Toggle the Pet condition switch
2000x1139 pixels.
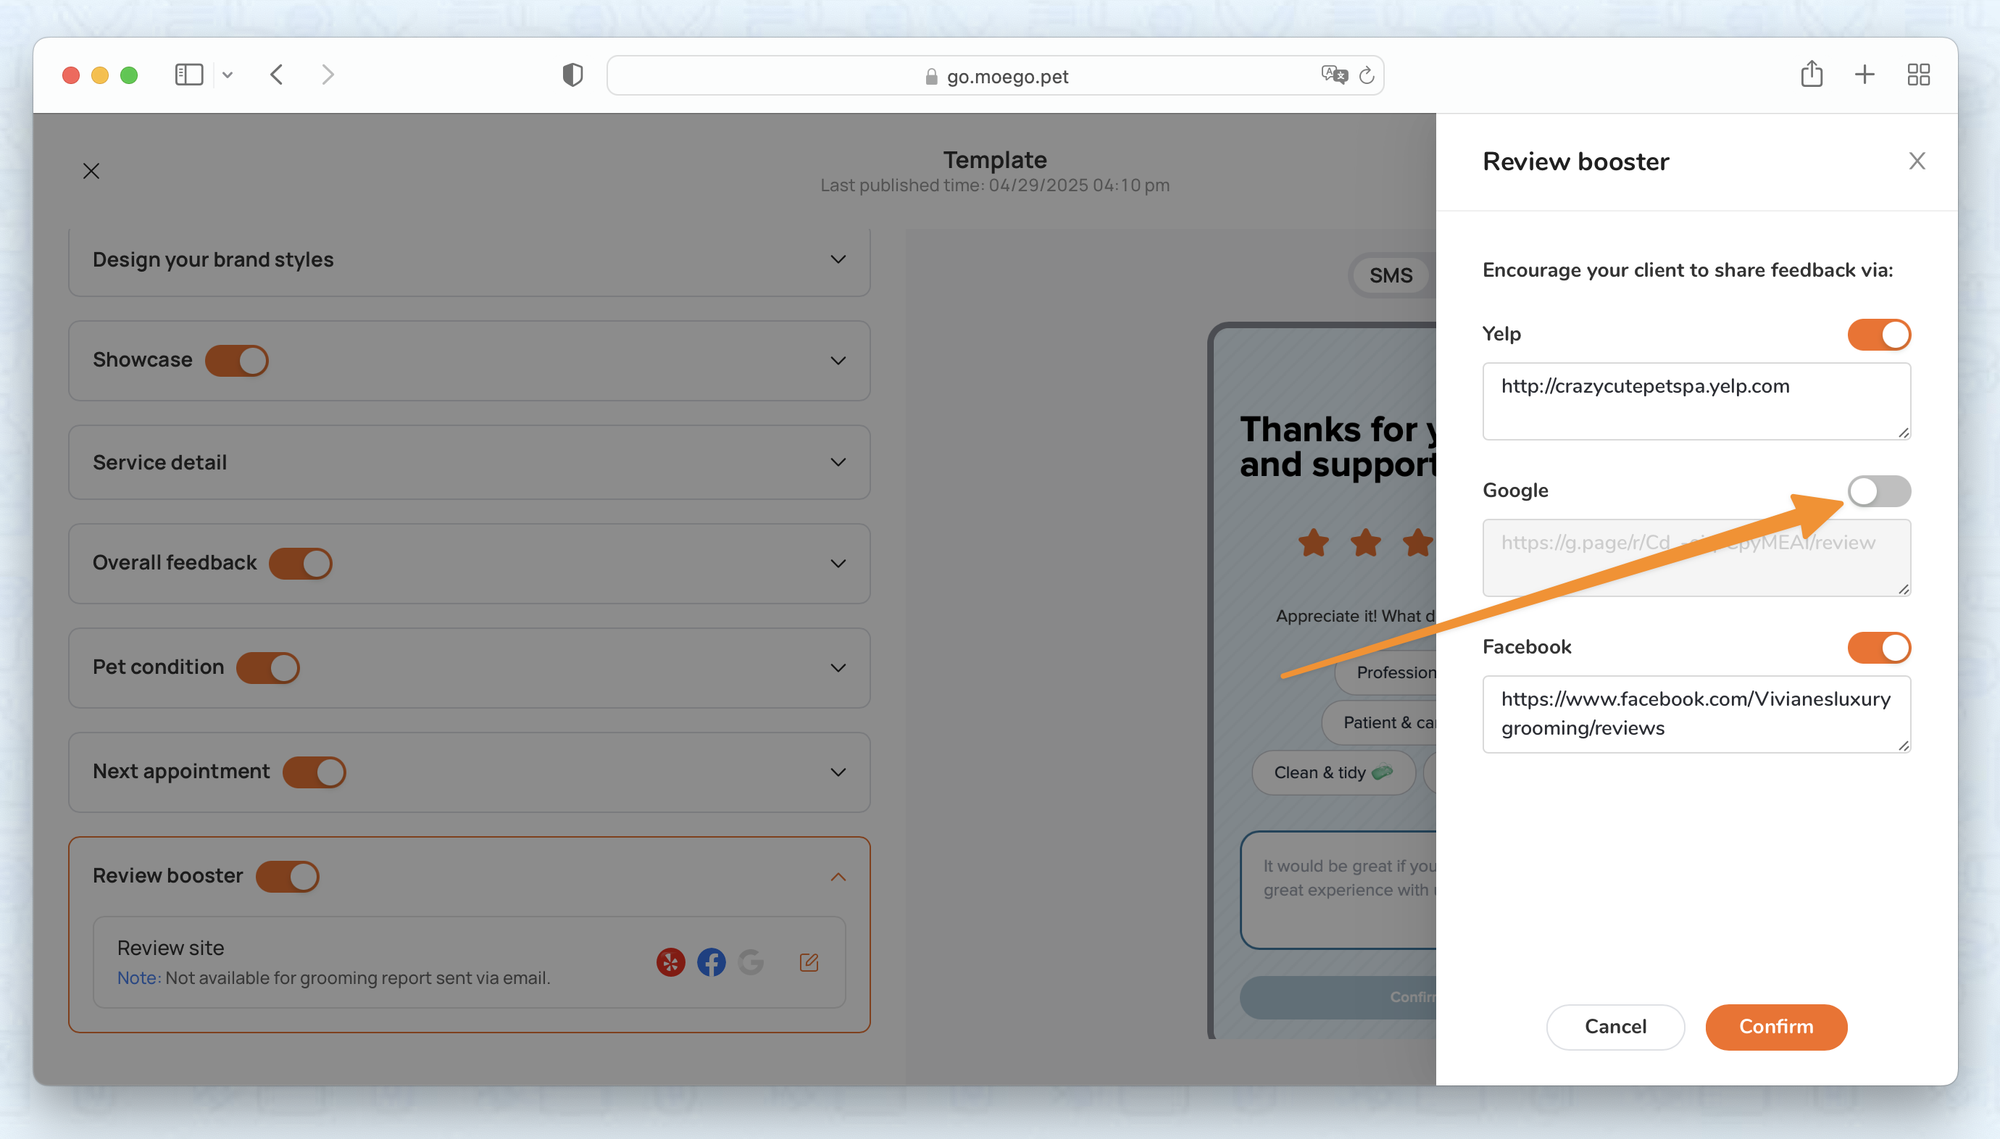tap(268, 668)
